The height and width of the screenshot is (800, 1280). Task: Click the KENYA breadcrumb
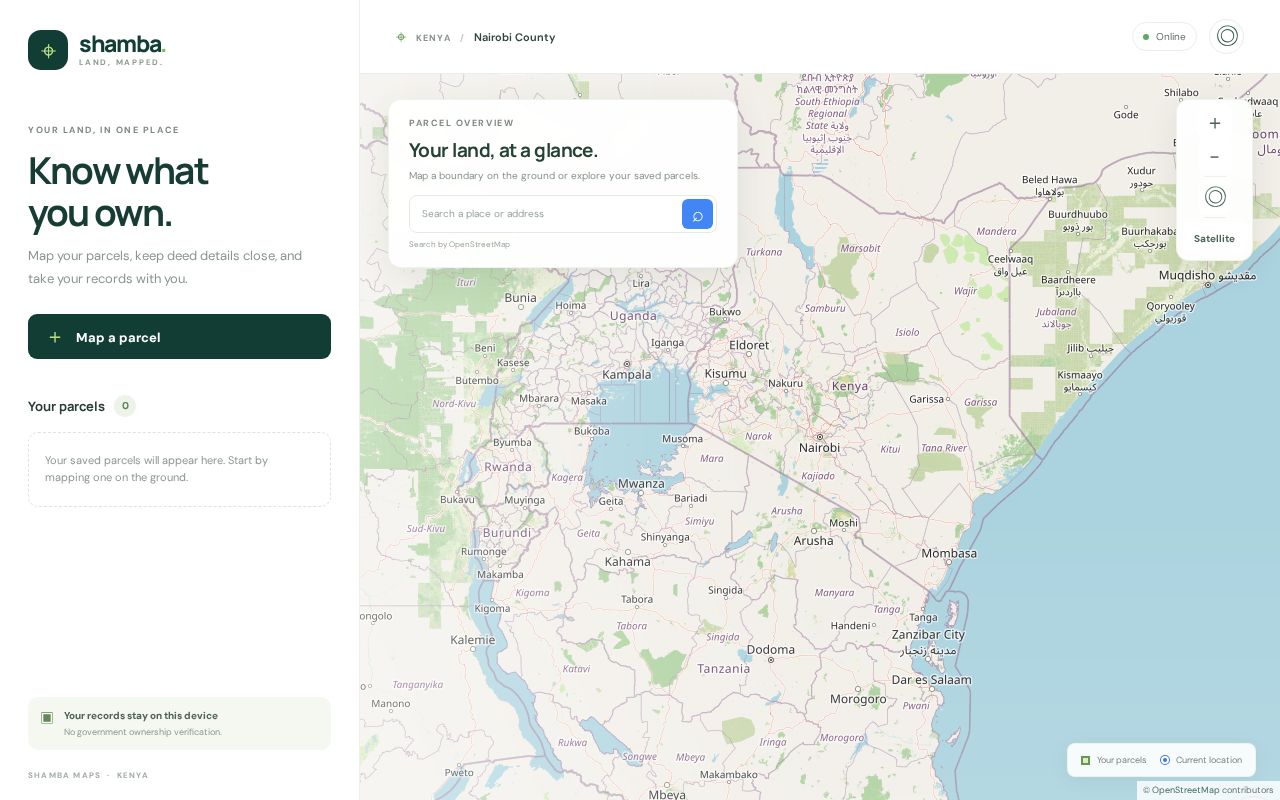pos(433,38)
